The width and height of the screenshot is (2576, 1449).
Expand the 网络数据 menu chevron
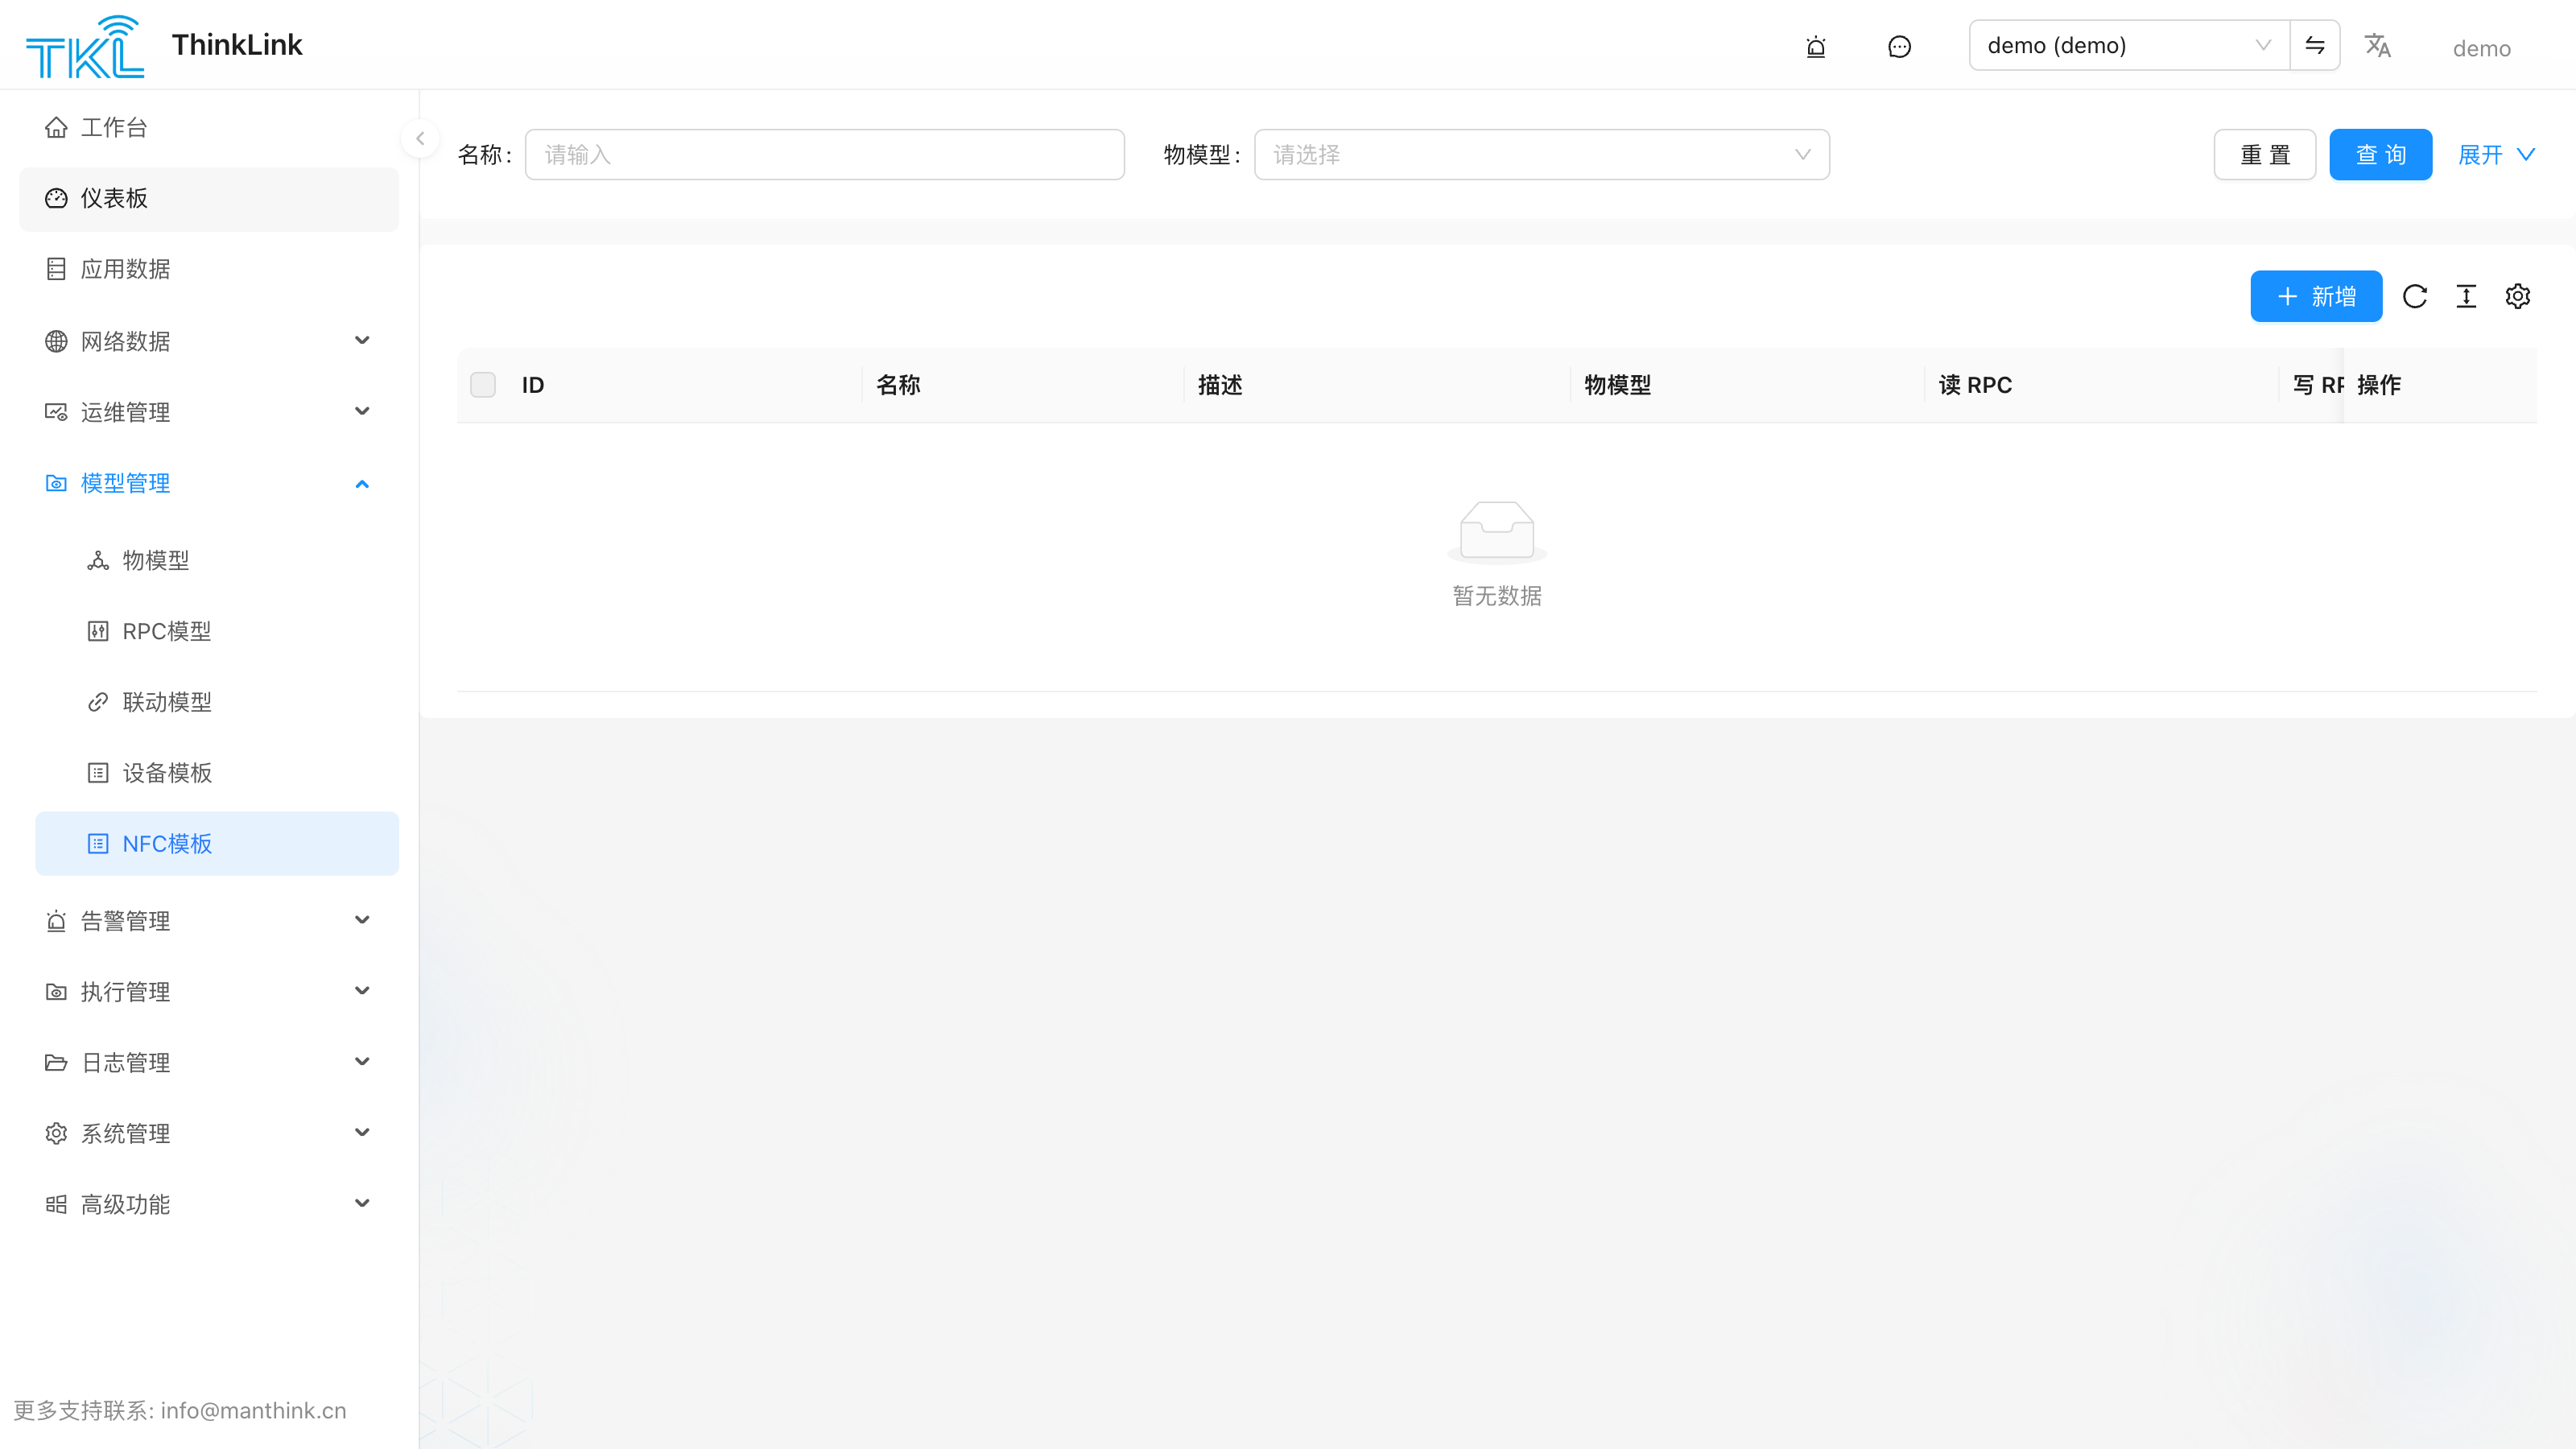point(362,341)
